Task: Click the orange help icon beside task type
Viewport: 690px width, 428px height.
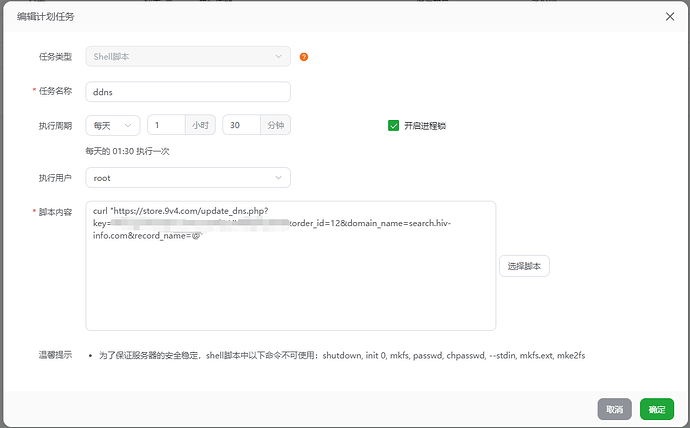Action: click(304, 57)
